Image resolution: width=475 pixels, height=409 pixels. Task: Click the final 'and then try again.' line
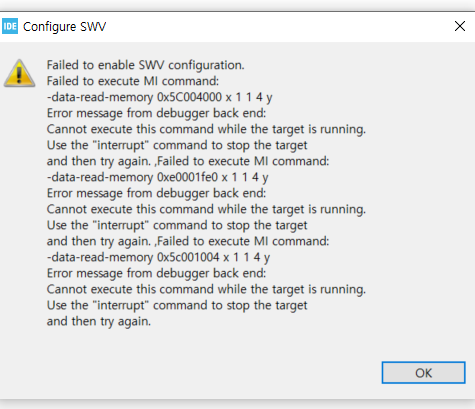point(99,321)
